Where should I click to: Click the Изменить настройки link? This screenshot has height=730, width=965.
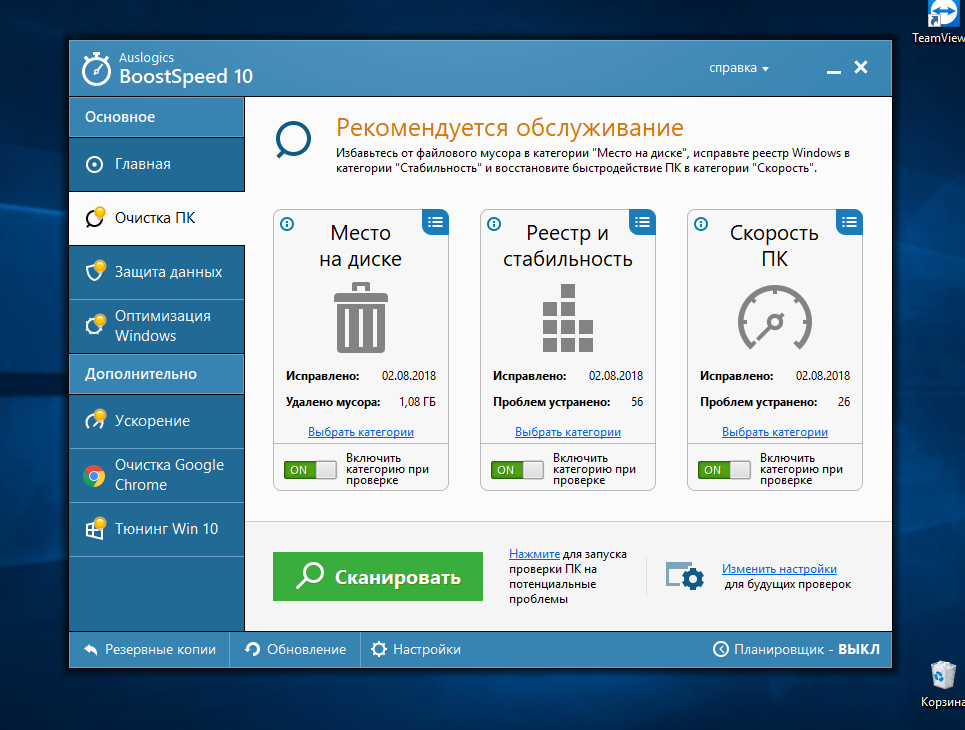[x=779, y=569]
